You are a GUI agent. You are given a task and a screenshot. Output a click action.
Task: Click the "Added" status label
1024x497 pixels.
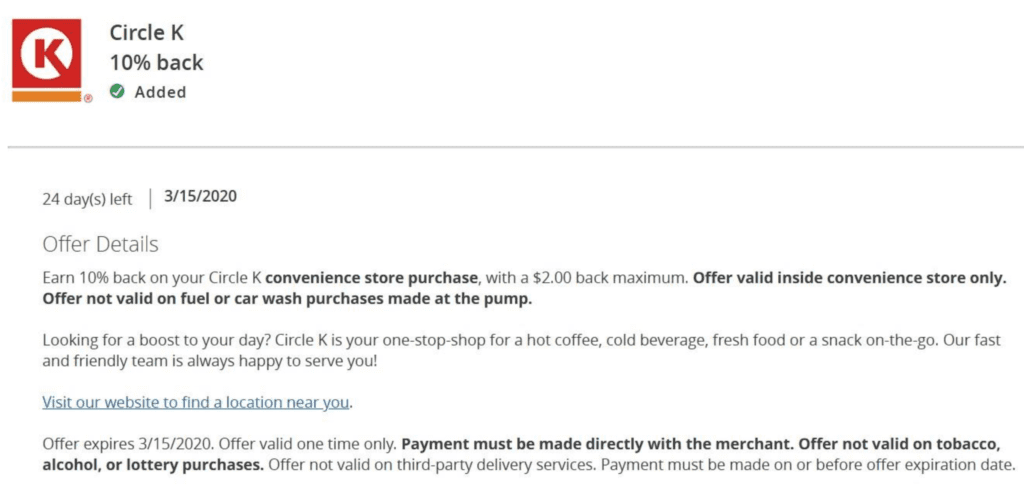coord(160,92)
